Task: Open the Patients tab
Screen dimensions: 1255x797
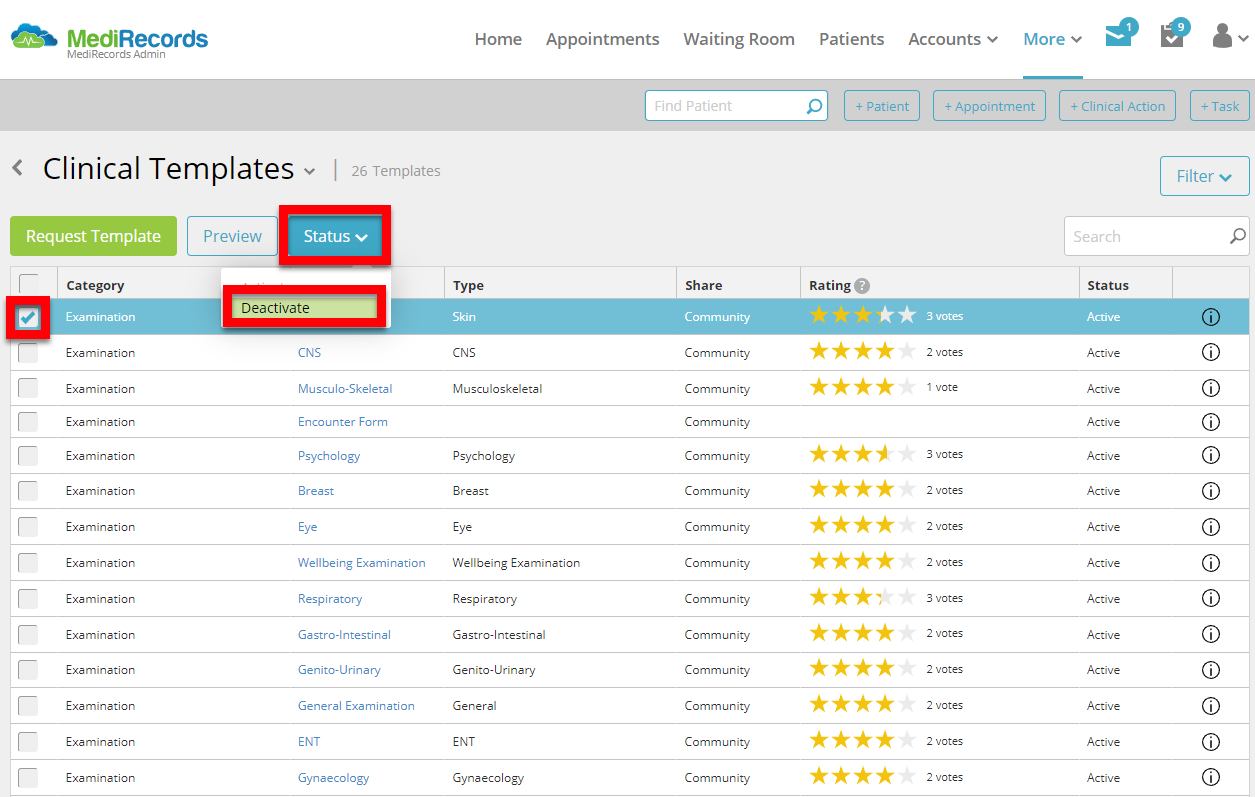Action: pyautogui.click(x=852, y=39)
